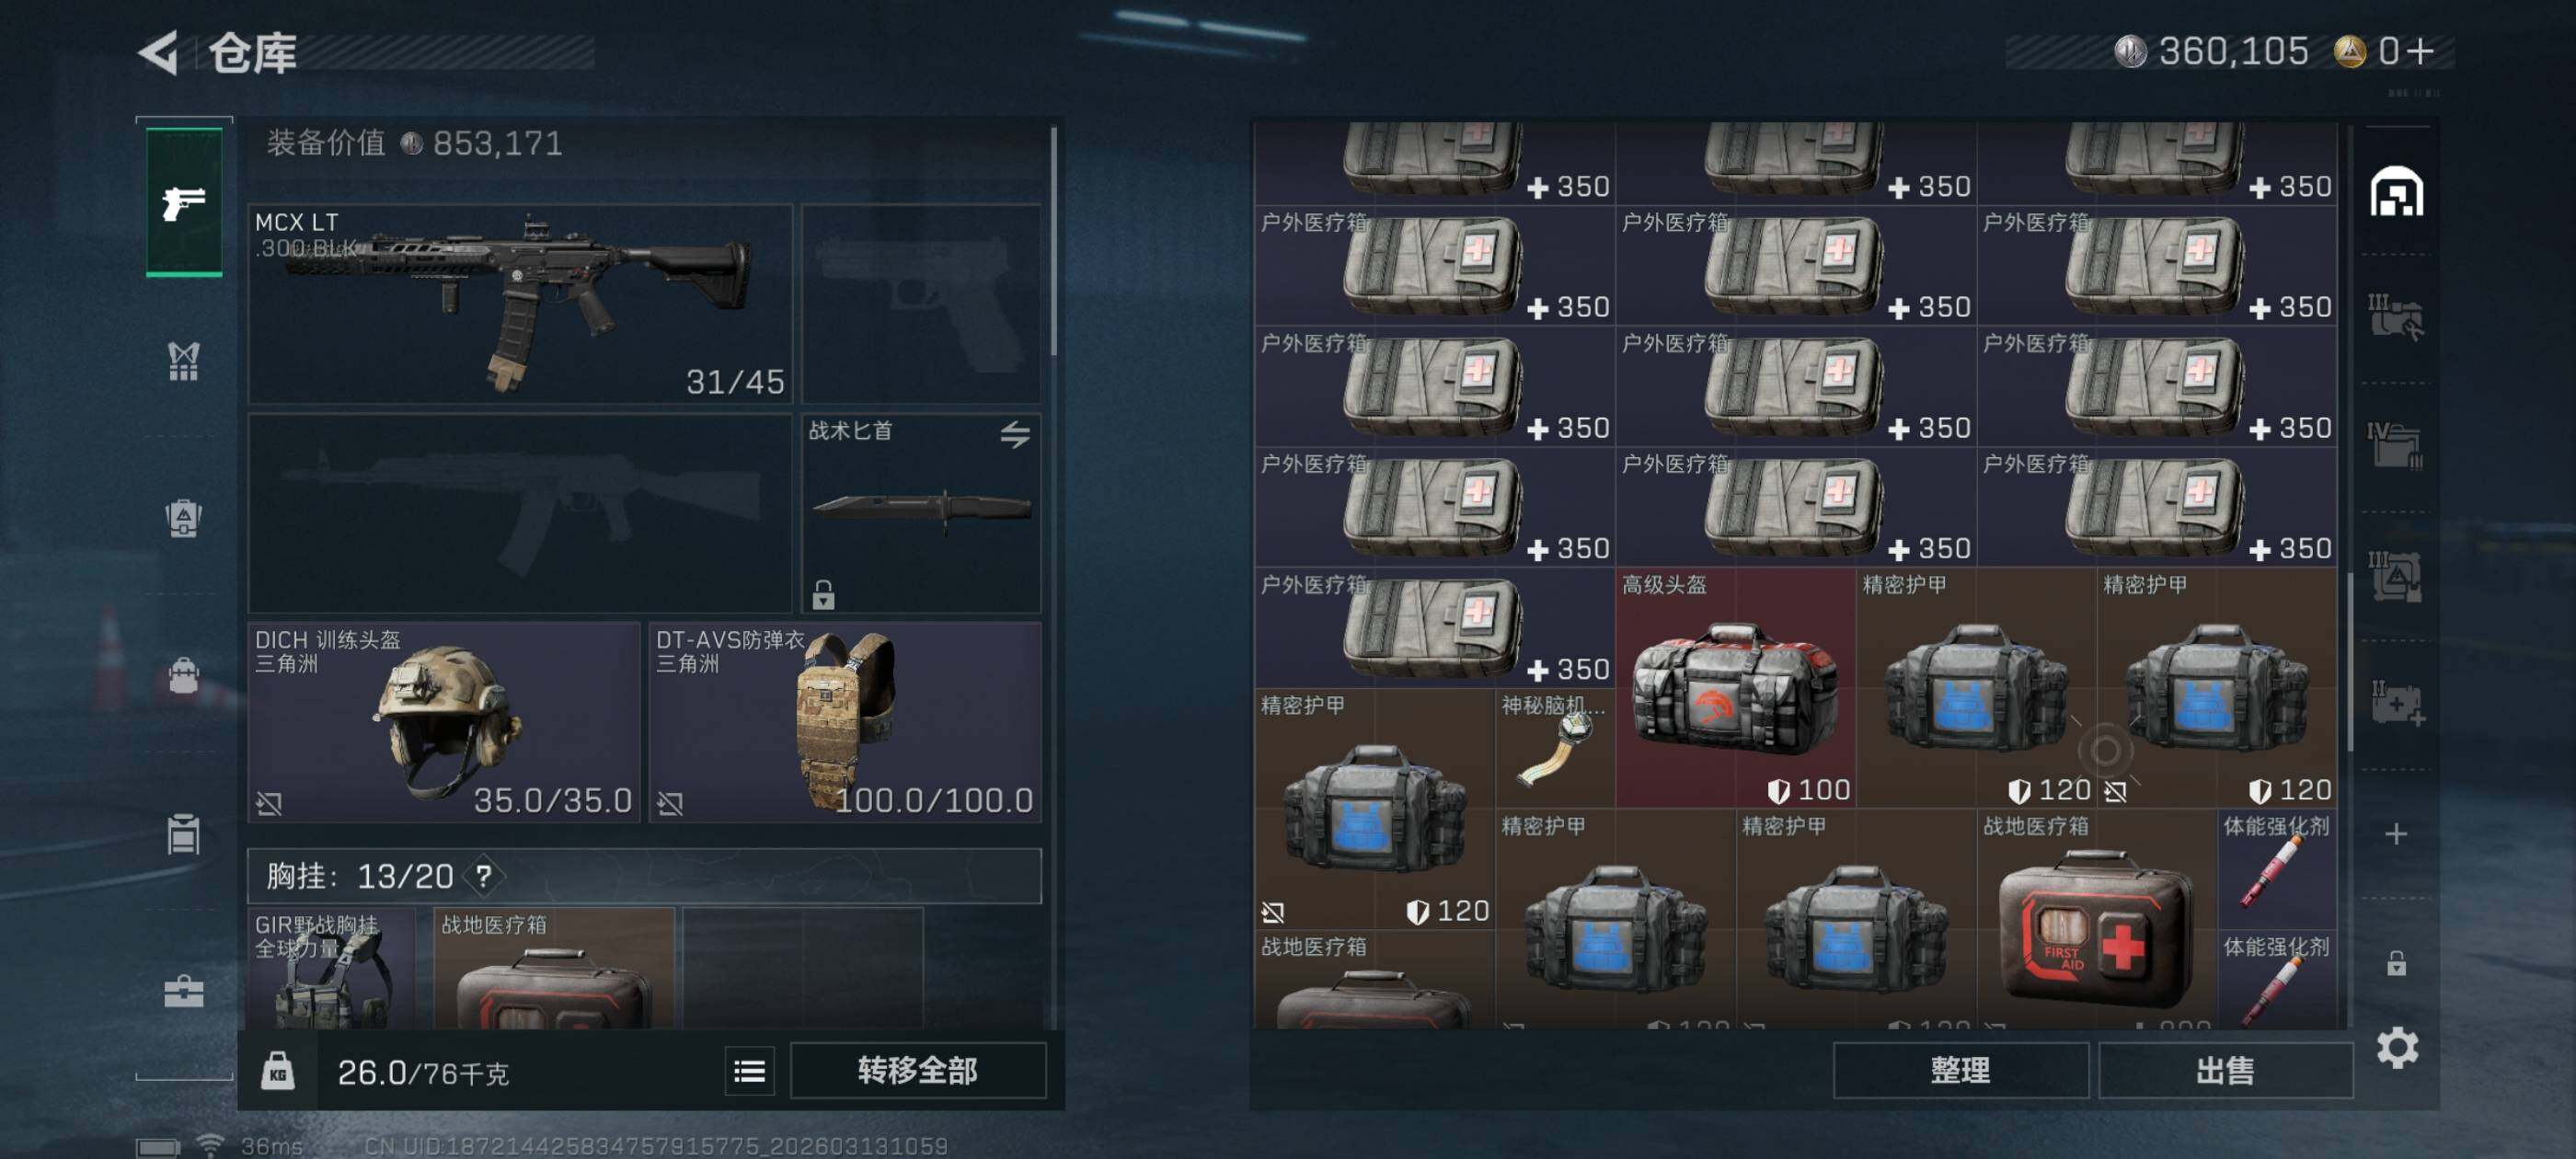Add currency with the plus beside gold coins
Screen dimensions: 2576x1159
2420,51
